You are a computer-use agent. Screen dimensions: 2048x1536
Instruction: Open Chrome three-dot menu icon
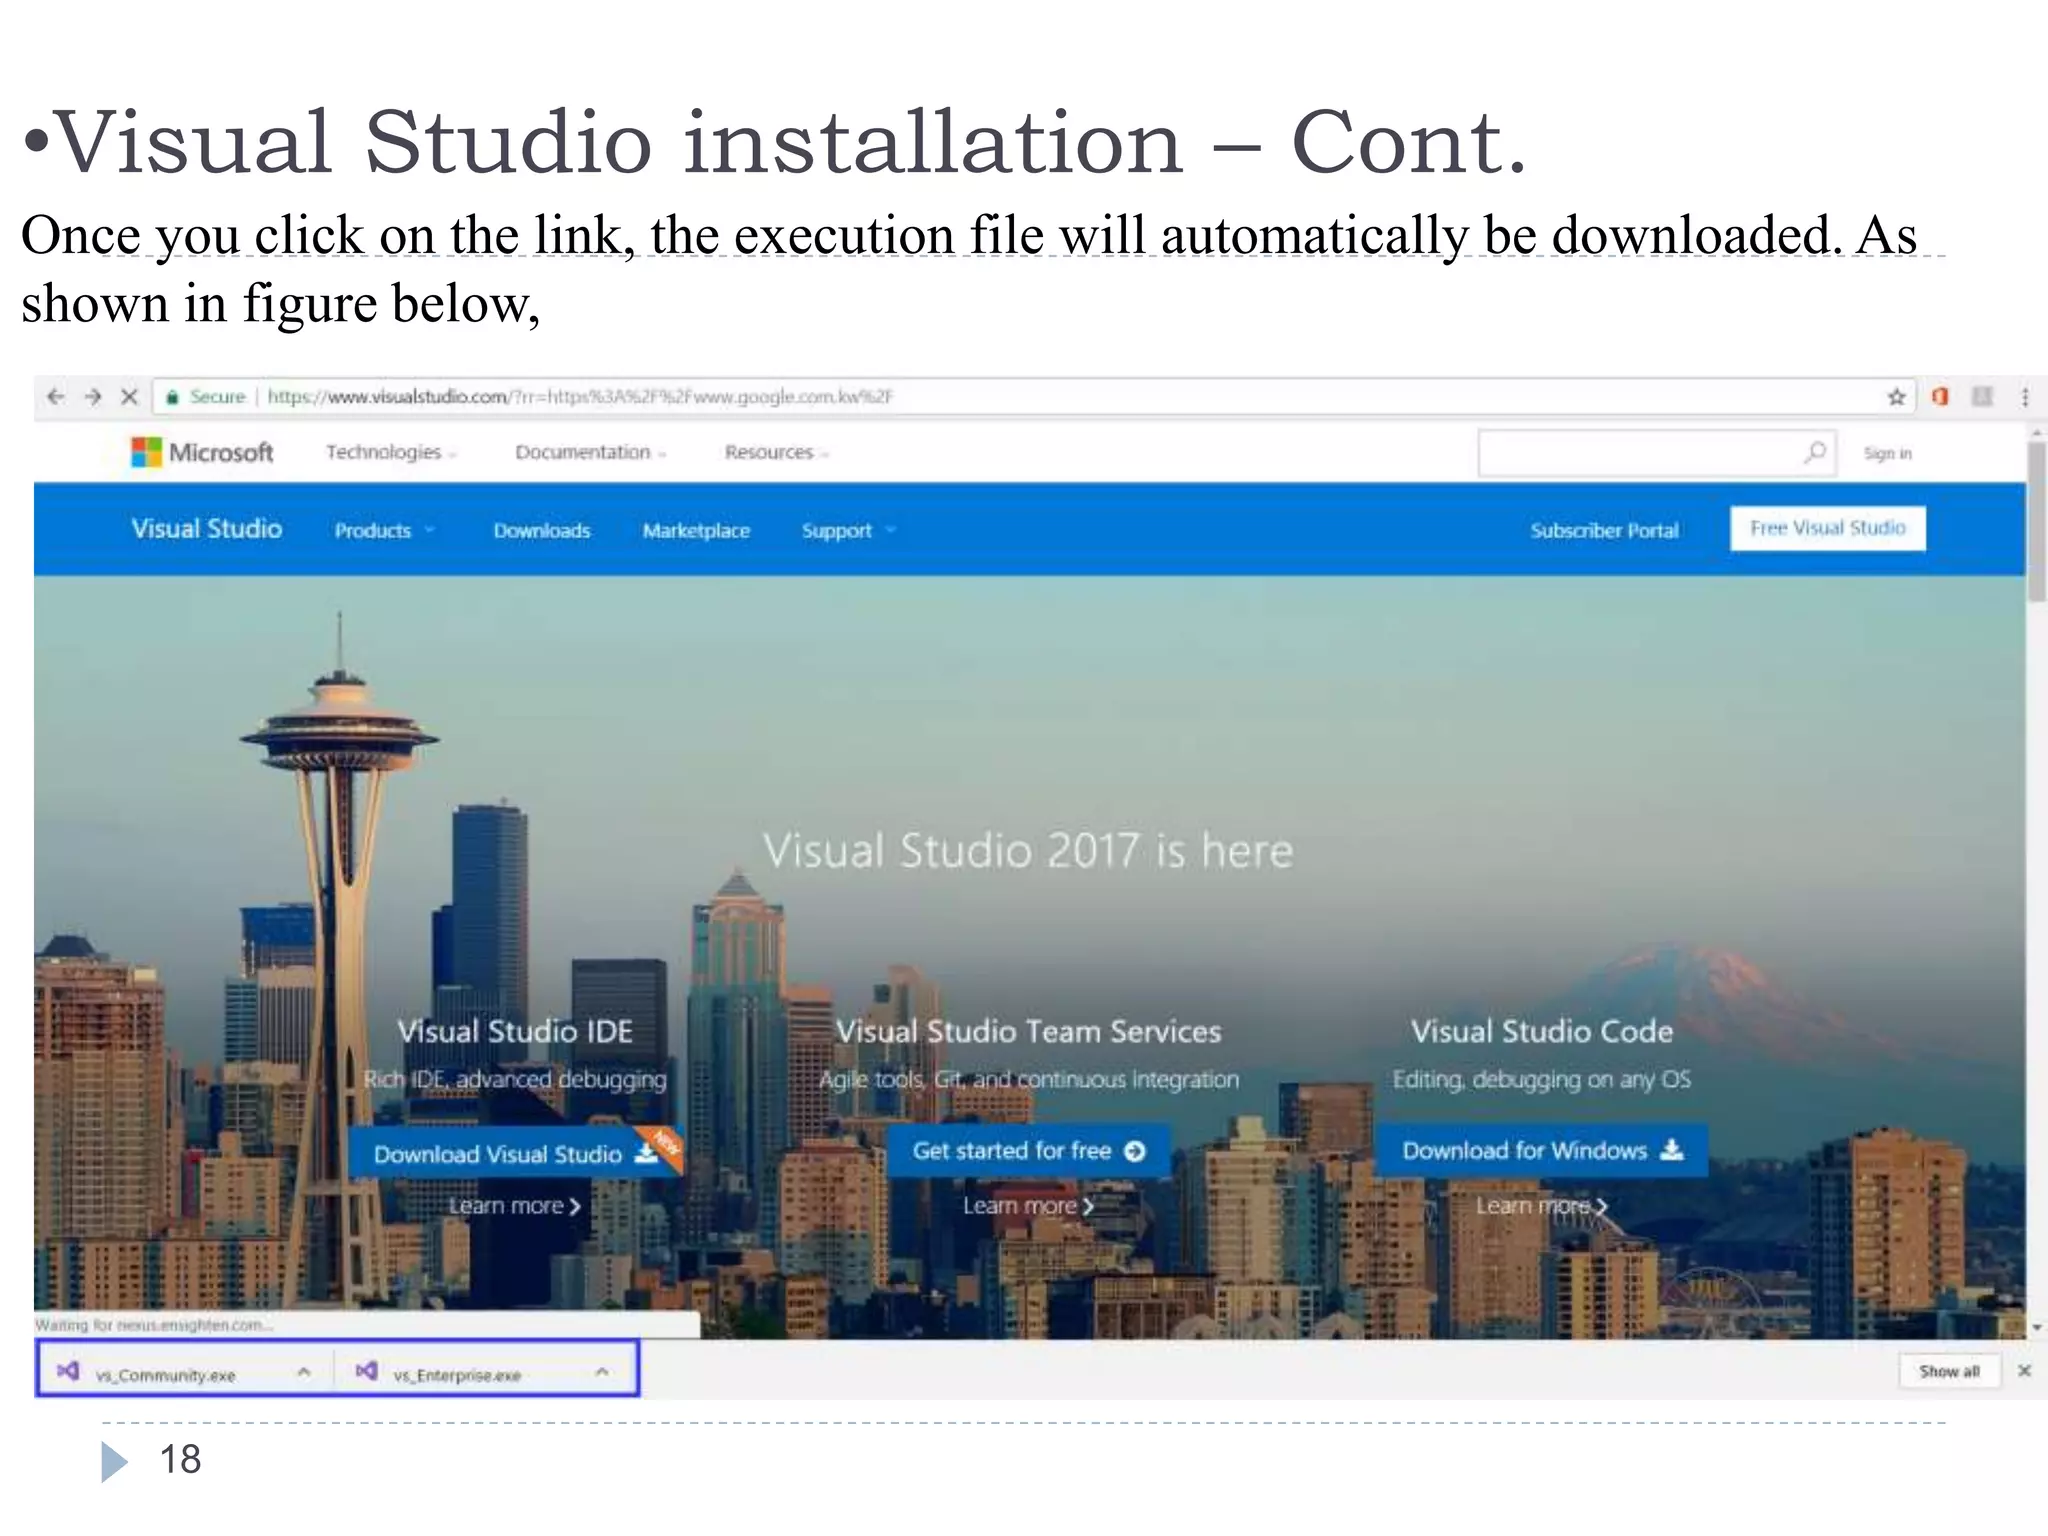pos(2025,397)
